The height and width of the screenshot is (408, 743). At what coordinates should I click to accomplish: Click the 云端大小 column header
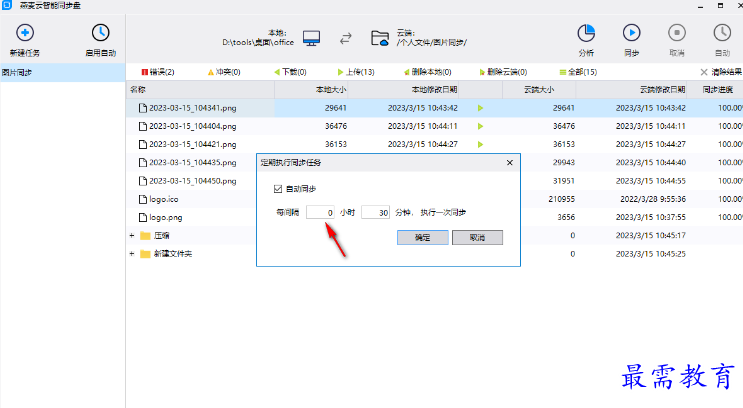click(539, 90)
